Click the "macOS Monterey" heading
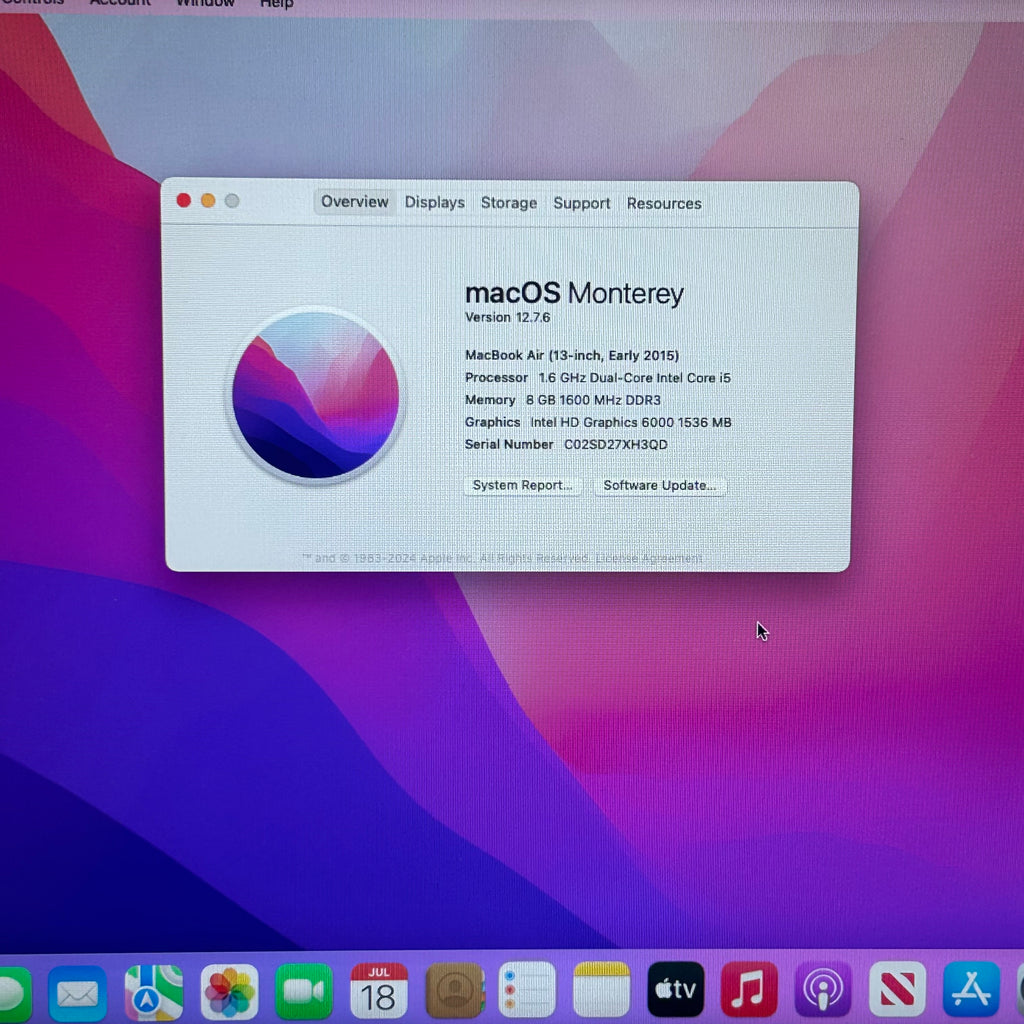The width and height of the screenshot is (1024, 1024). pyautogui.click(x=574, y=293)
